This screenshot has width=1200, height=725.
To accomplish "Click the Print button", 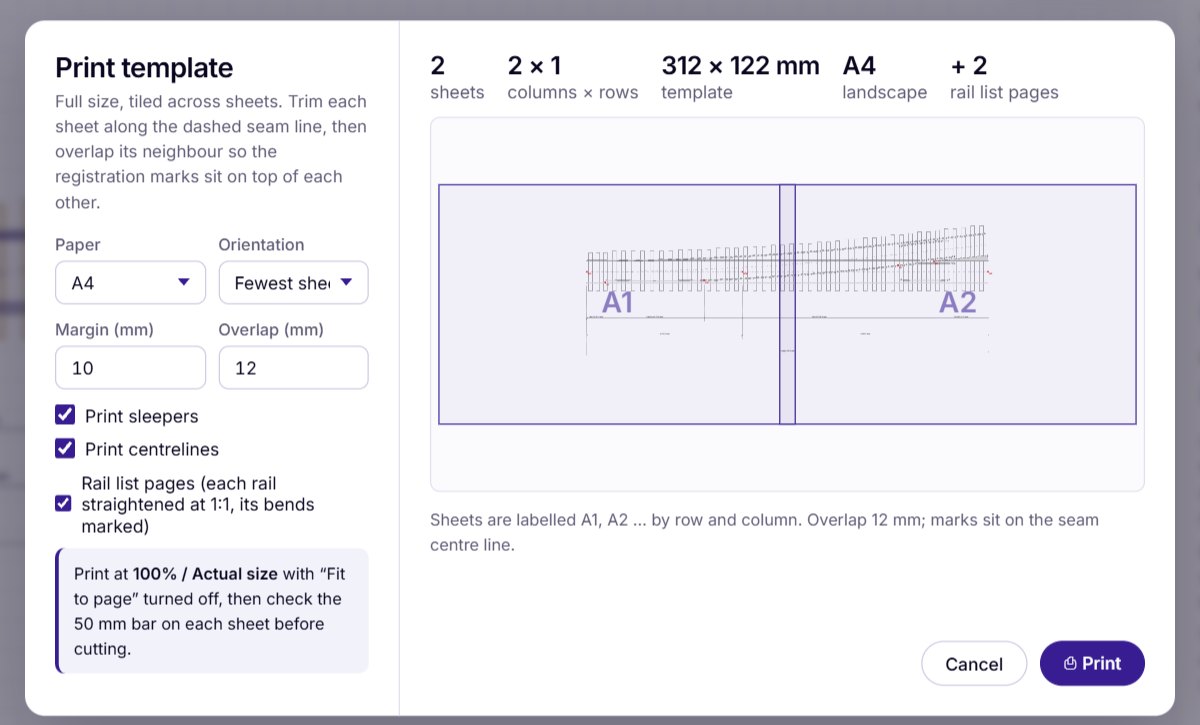I will click(x=1092, y=663).
